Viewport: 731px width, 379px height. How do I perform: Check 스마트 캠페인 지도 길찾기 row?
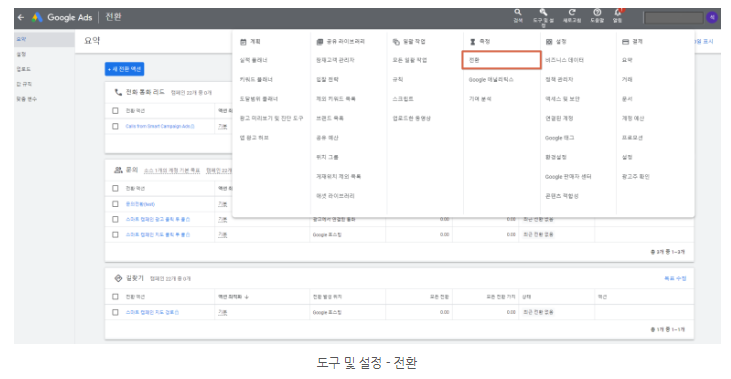coord(115,312)
